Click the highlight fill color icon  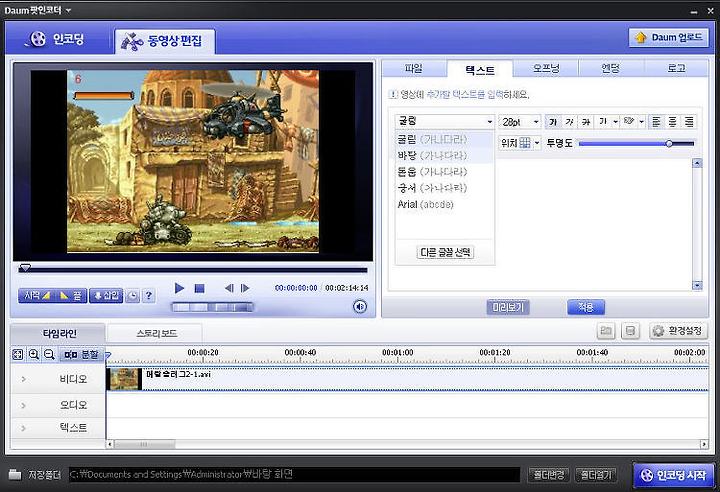(x=629, y=122)
